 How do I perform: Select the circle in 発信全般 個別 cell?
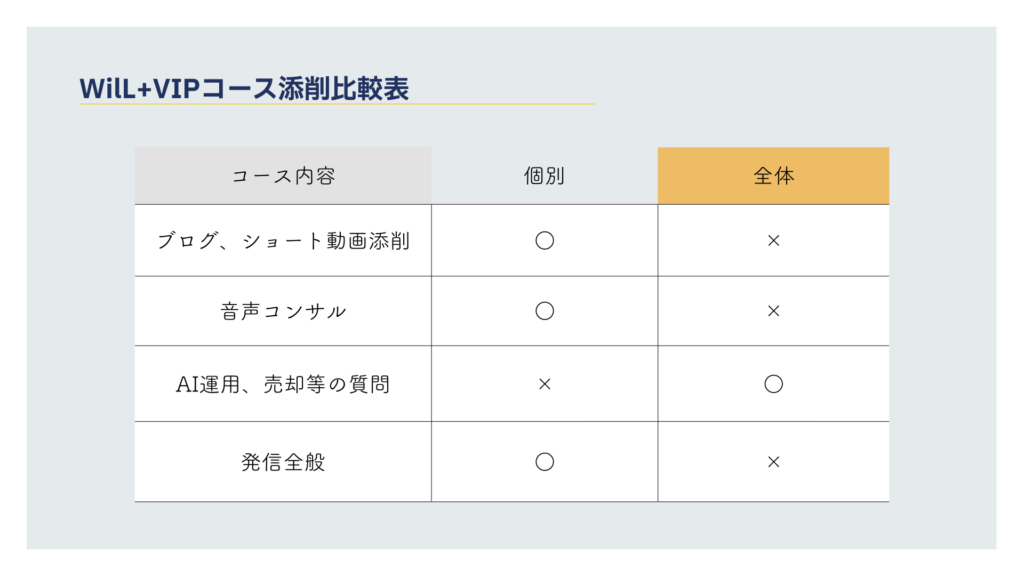[x=544, y=462]
